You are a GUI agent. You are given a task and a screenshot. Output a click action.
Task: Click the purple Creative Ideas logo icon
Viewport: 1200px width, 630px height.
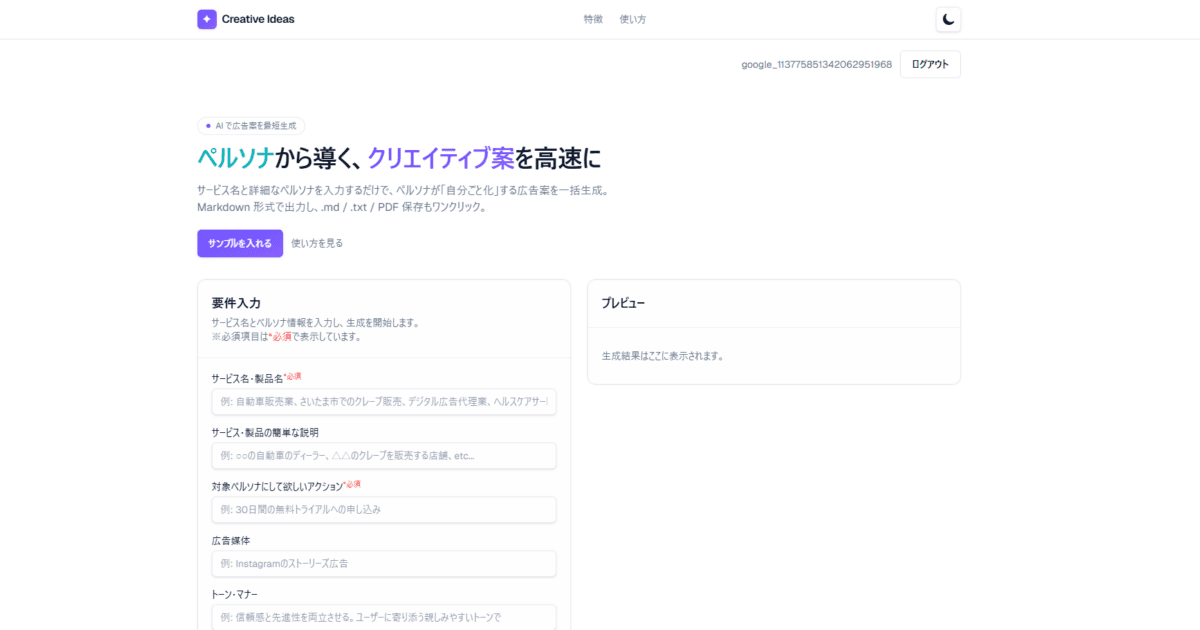click(x=206, y=18)
